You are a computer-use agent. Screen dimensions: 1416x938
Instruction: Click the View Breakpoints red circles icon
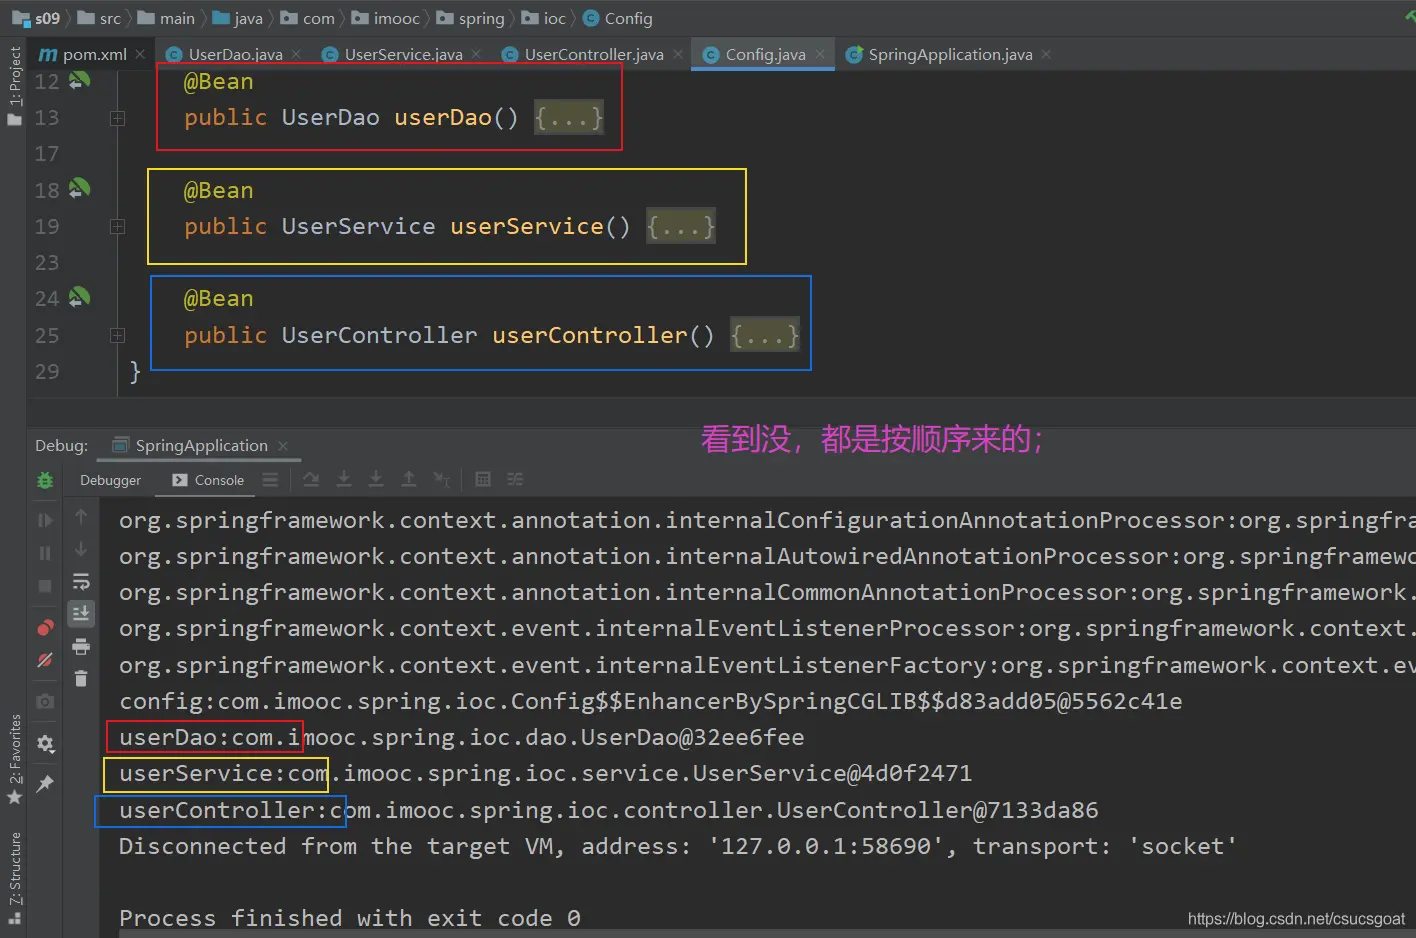45,628
